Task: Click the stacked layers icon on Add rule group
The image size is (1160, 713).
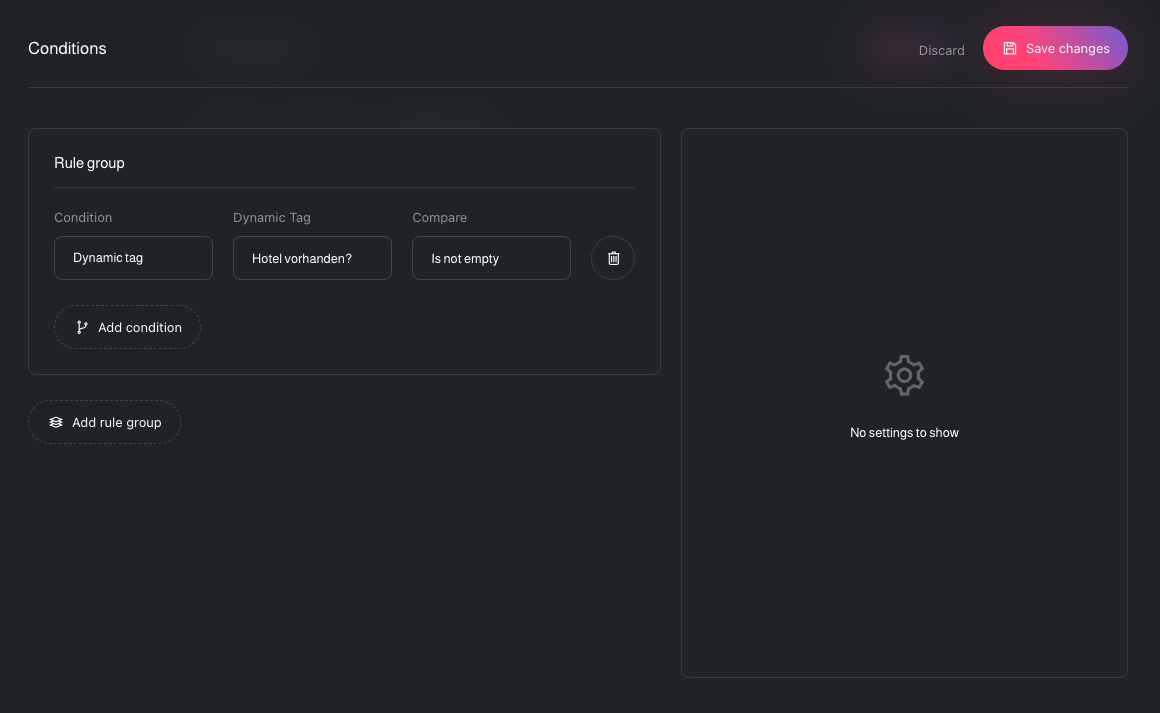Action: pyautogui.click(x=55, y=422)
